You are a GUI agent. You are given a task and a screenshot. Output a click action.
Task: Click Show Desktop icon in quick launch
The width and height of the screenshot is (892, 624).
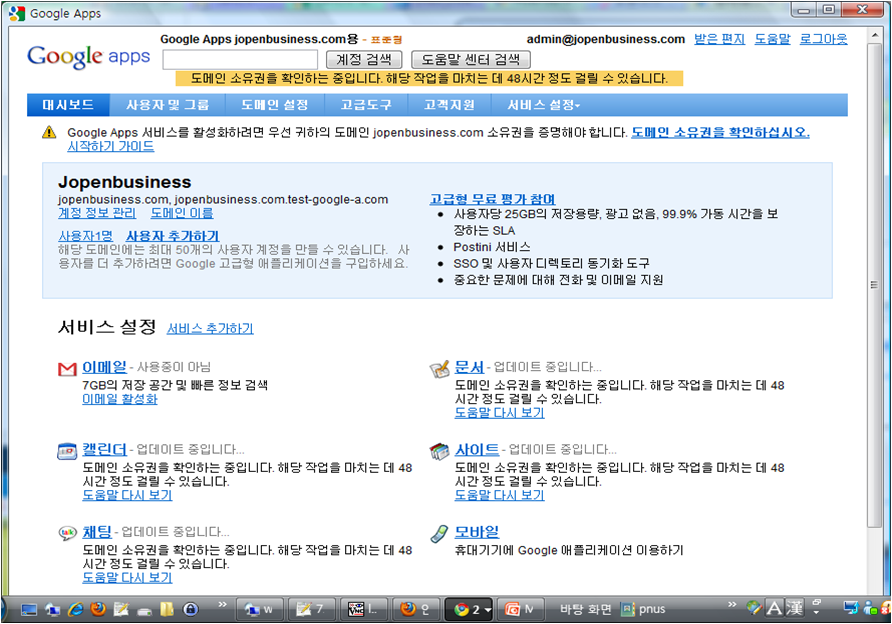[x=28, y=610]
